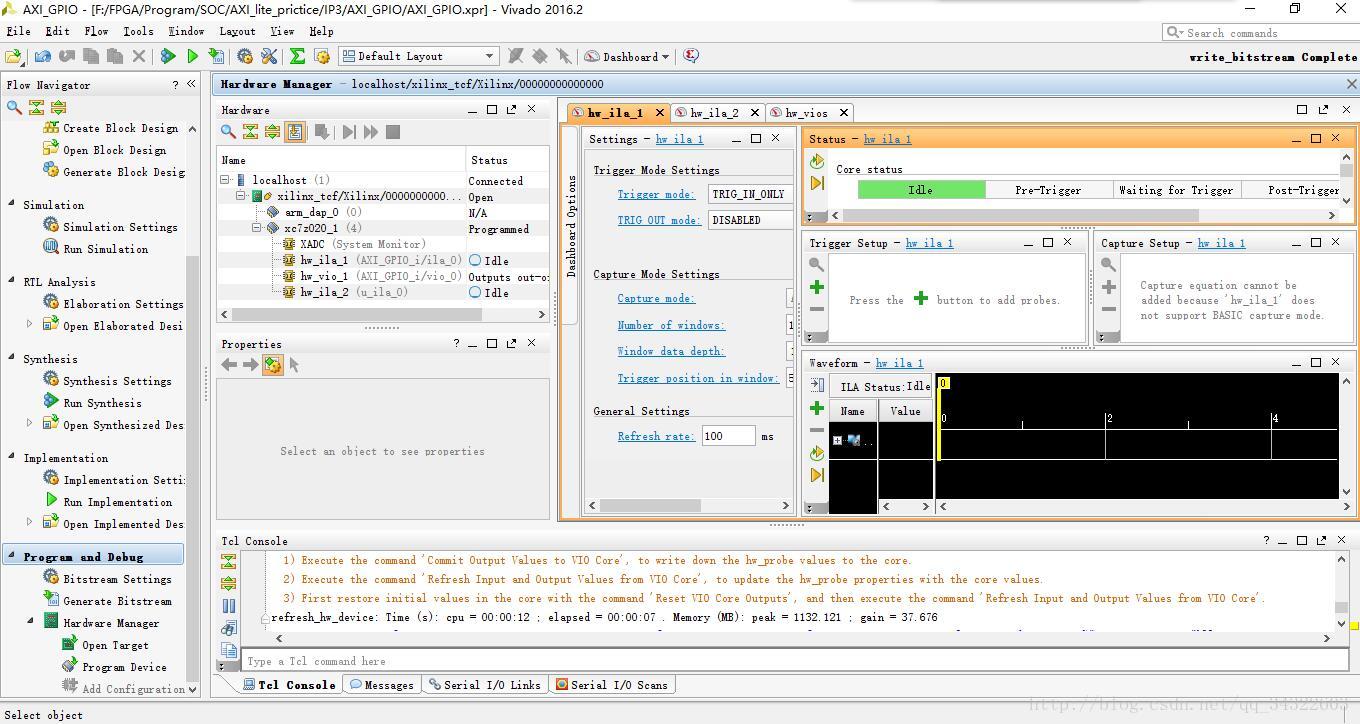Click the Tcl command input field
The height and width of the screenshot is (724, 1360).
click(x=795, y=661)
